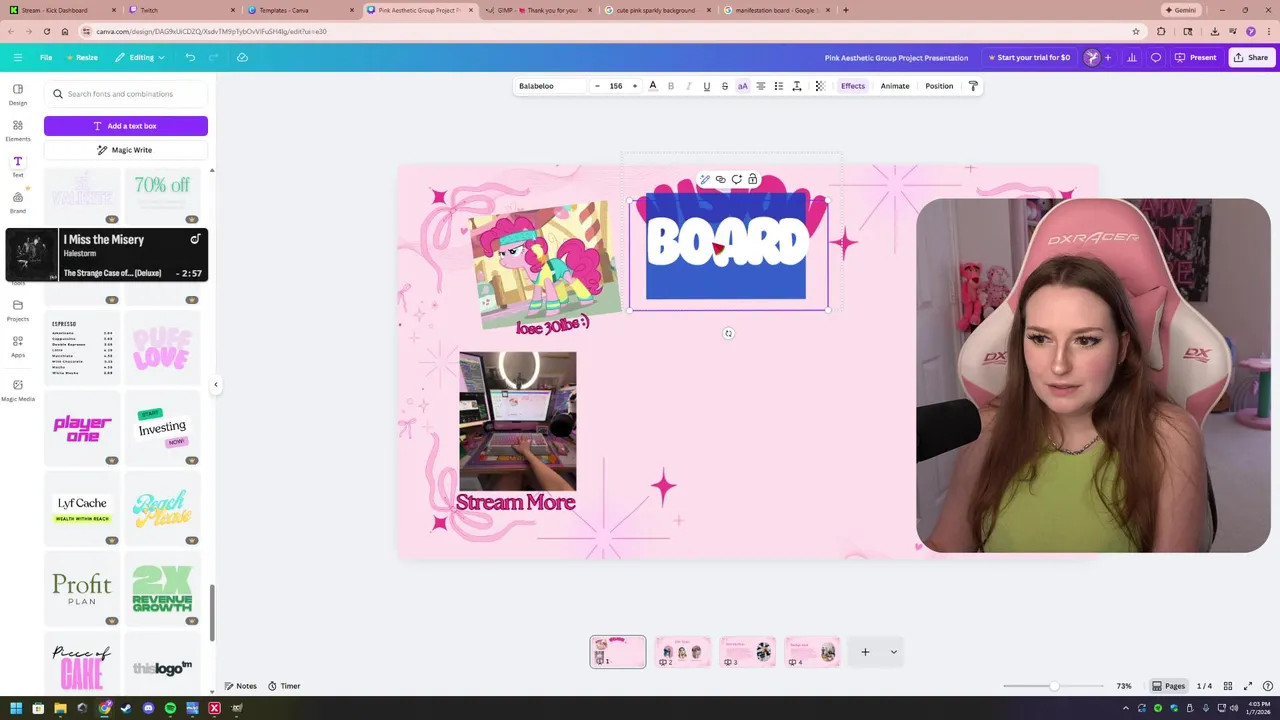This screenshot has height=720, width=1280.
Task: Apply bulleted list formatting
Action: 778,86
